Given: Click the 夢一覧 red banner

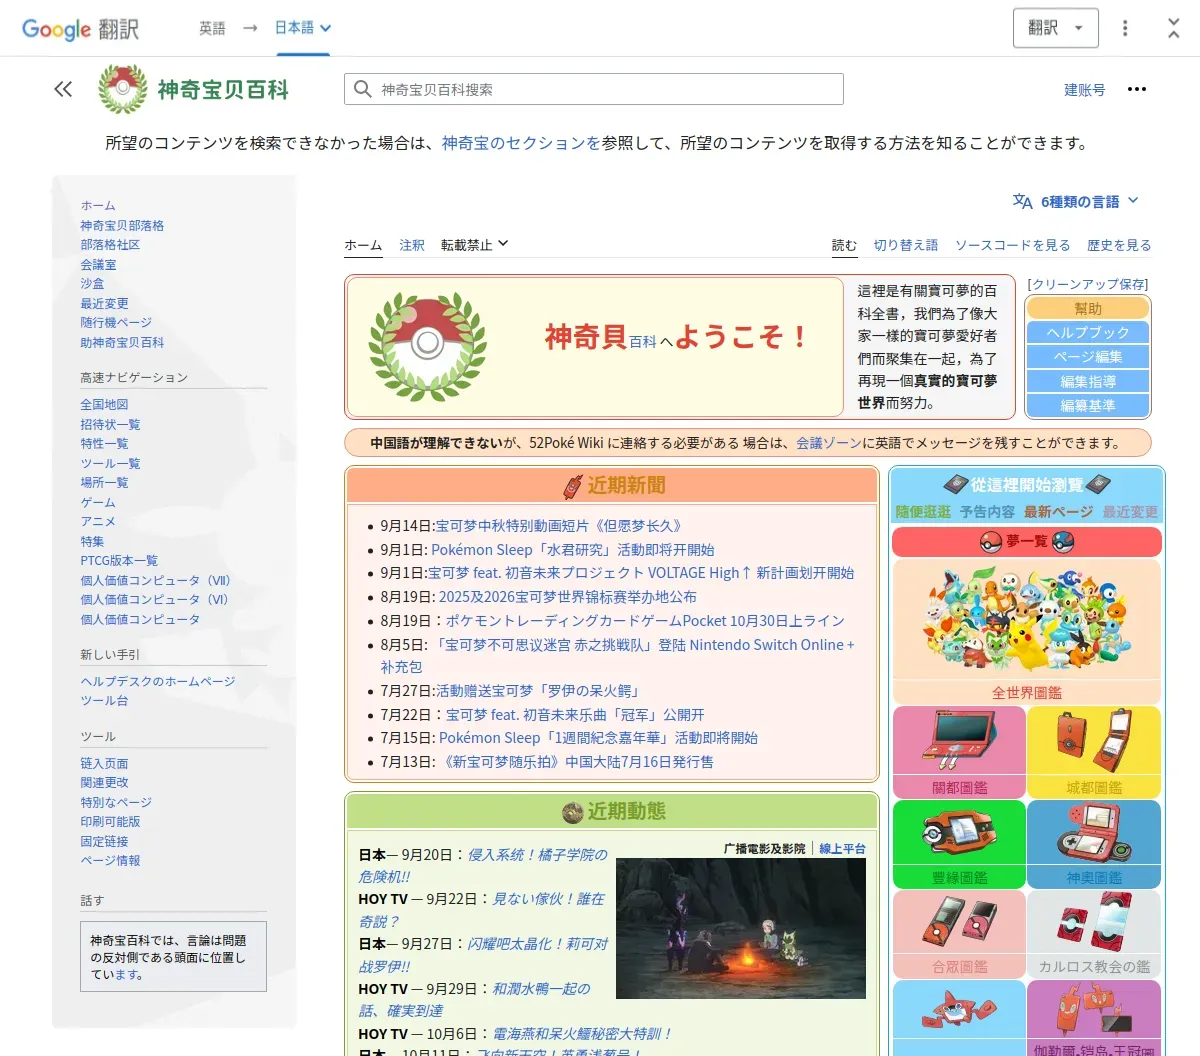Looking at the screenshot, I should (1027, 541).
